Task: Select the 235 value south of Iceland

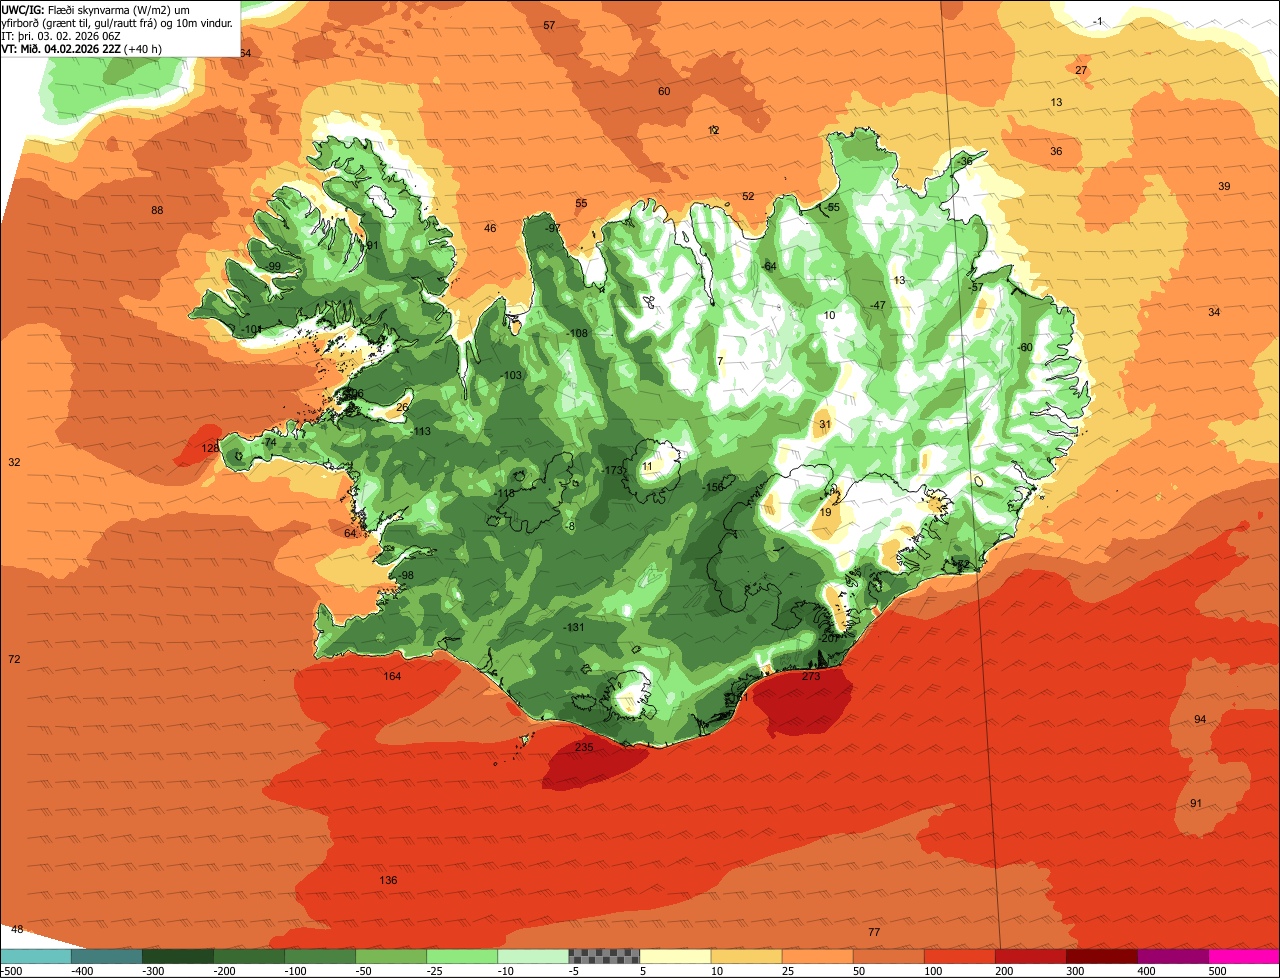Action: point(585,747)
